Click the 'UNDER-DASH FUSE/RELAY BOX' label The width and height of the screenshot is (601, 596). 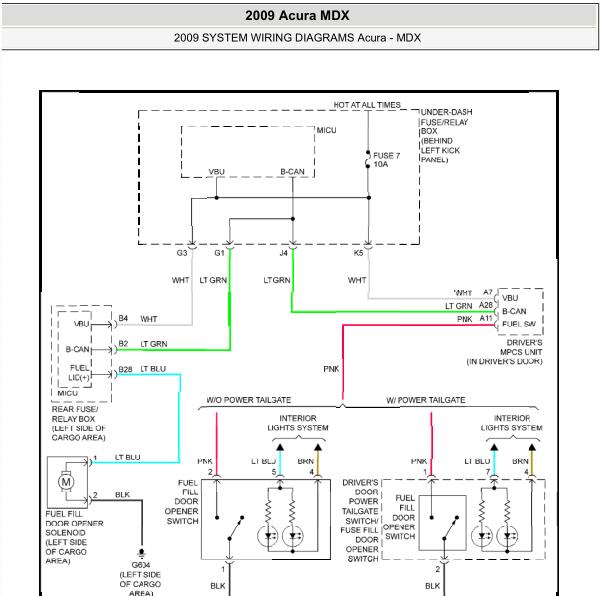446,121
